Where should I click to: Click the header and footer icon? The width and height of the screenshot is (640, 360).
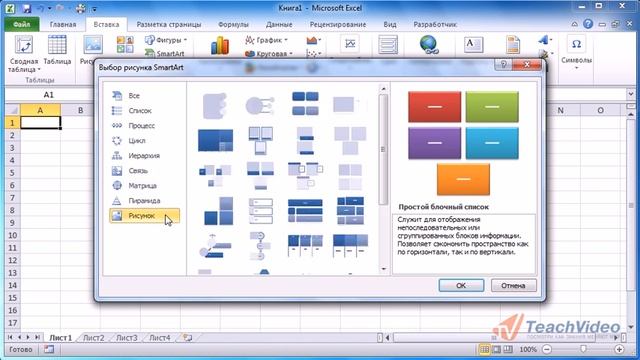pos(513,44)
